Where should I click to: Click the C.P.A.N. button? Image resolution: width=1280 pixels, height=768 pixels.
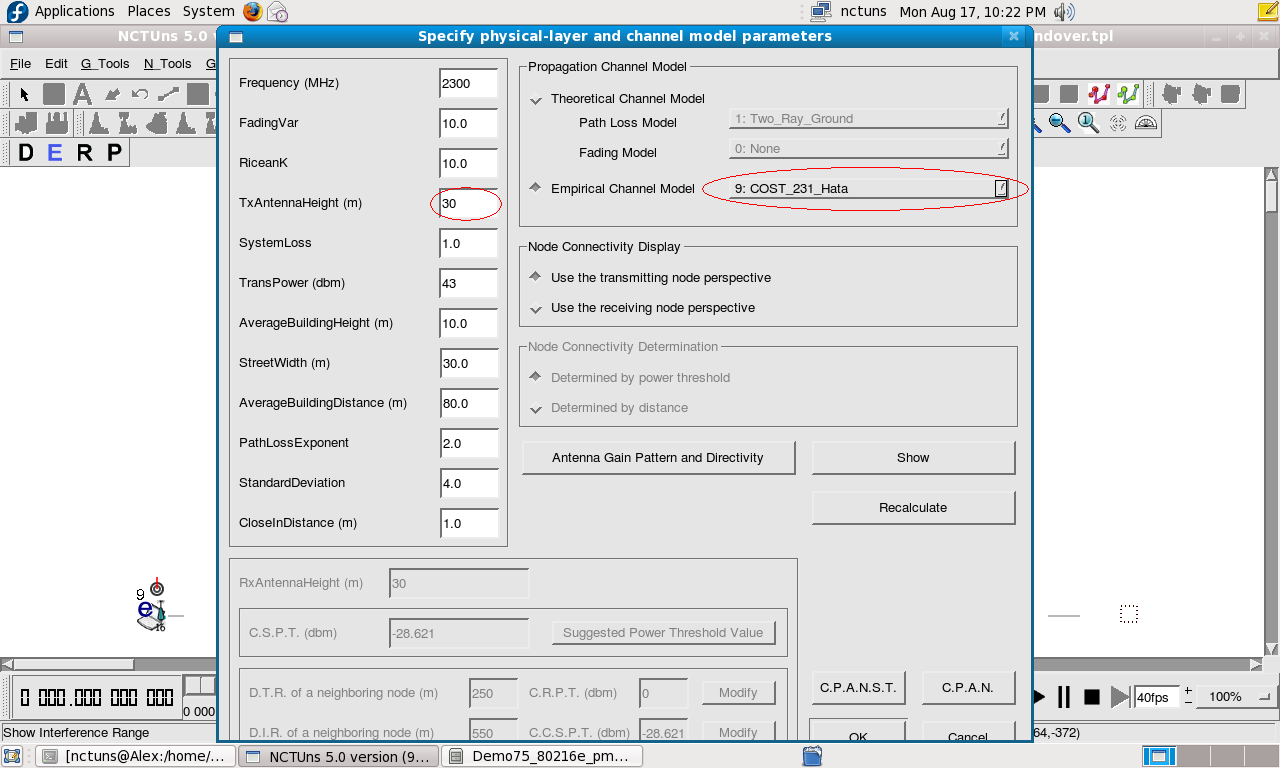click(968, 688)
